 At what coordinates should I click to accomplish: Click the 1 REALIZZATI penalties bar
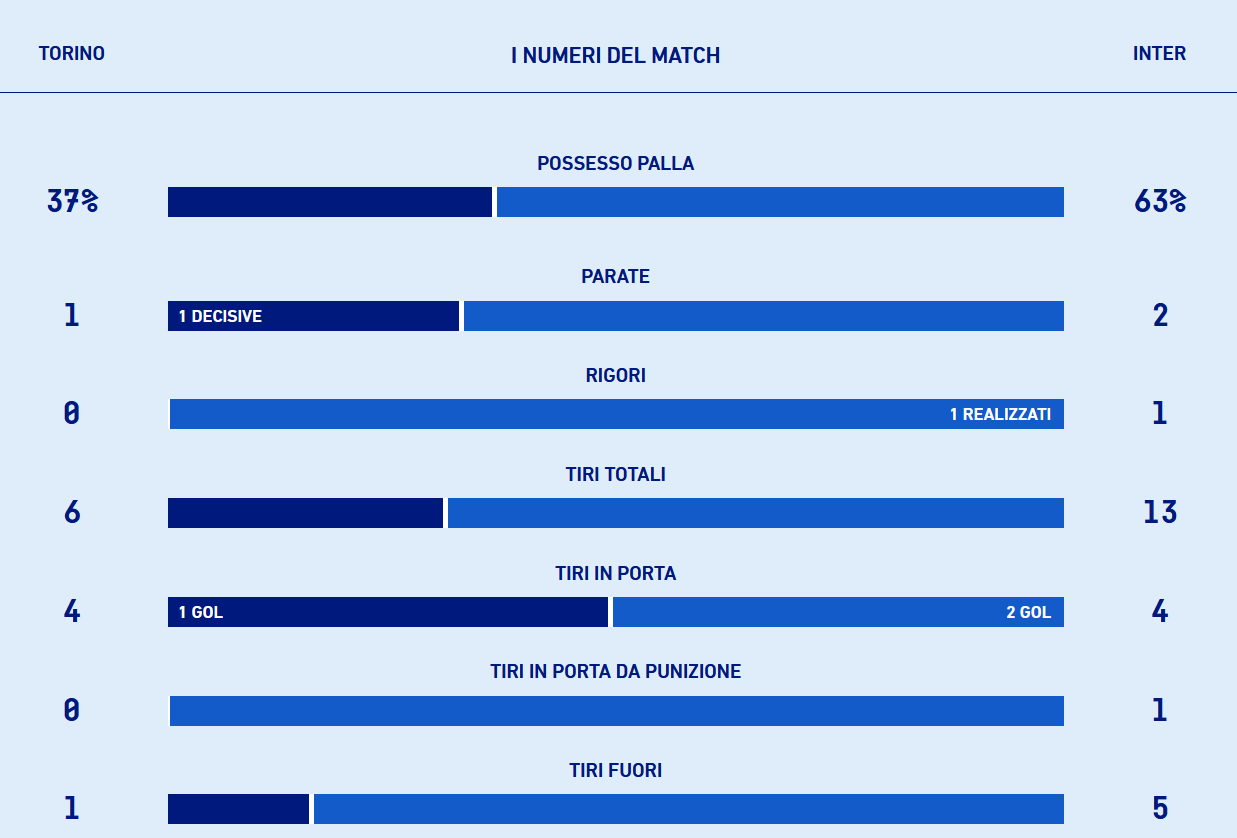[x=616, y=414]
